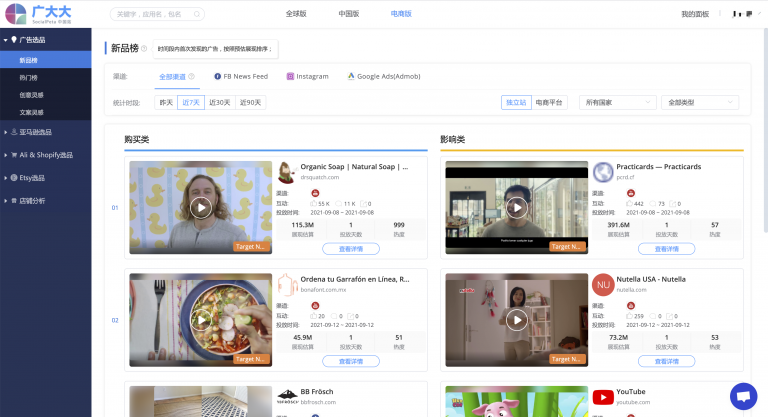
Task: Open 热门榜 in the sidebar
Action: (x=46, y=77)
